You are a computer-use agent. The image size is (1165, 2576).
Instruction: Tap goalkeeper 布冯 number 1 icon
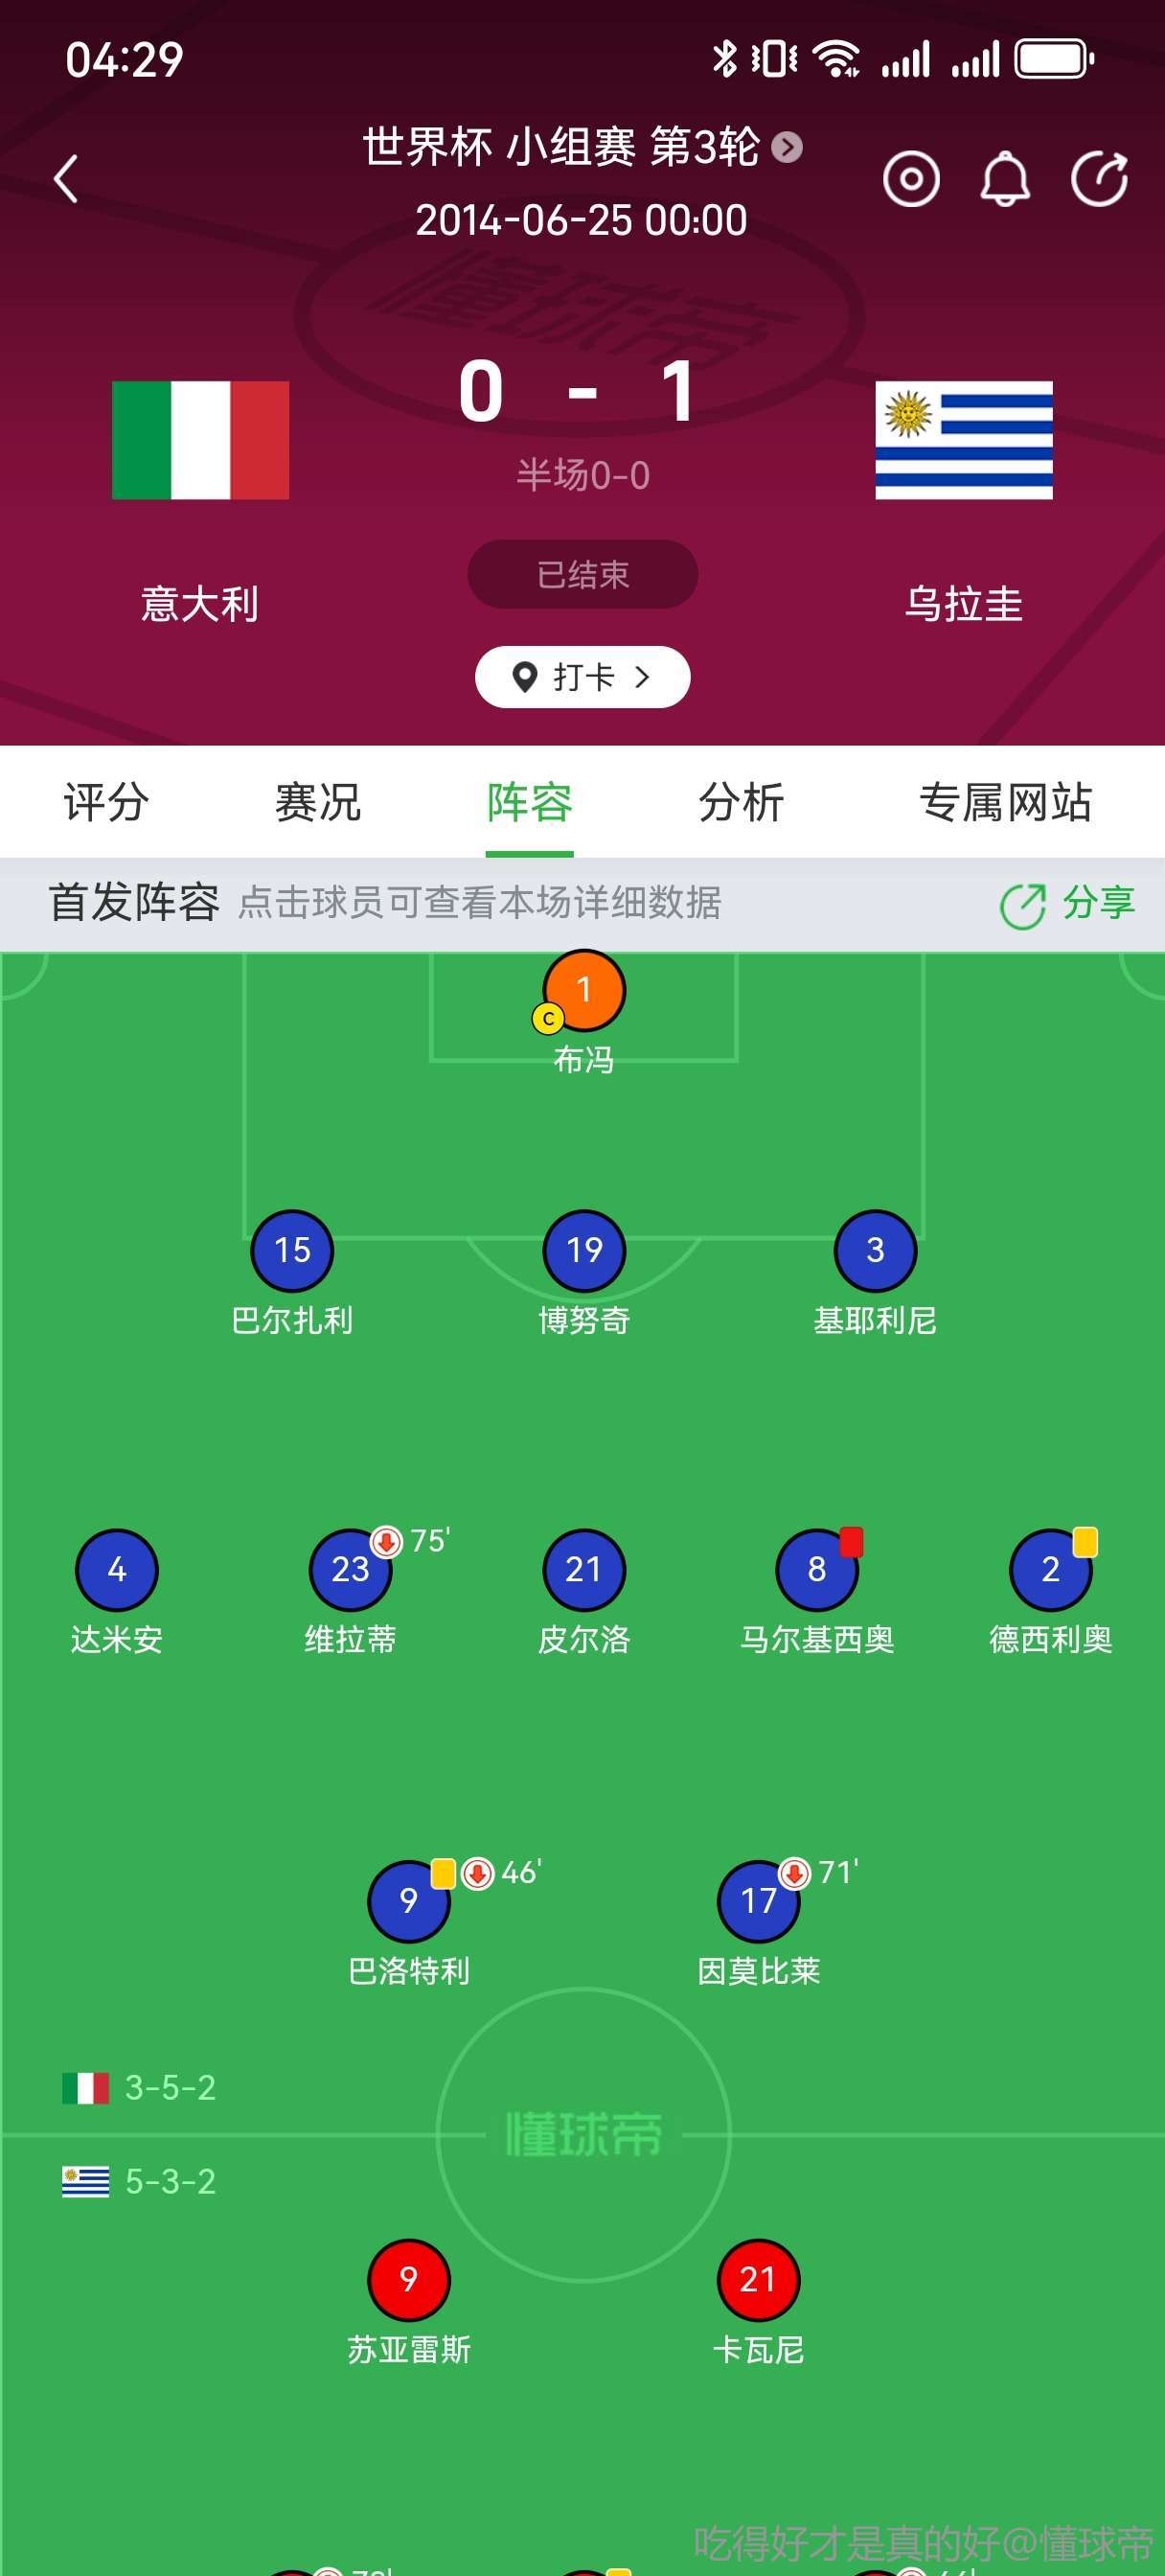(x=584, y=990)
